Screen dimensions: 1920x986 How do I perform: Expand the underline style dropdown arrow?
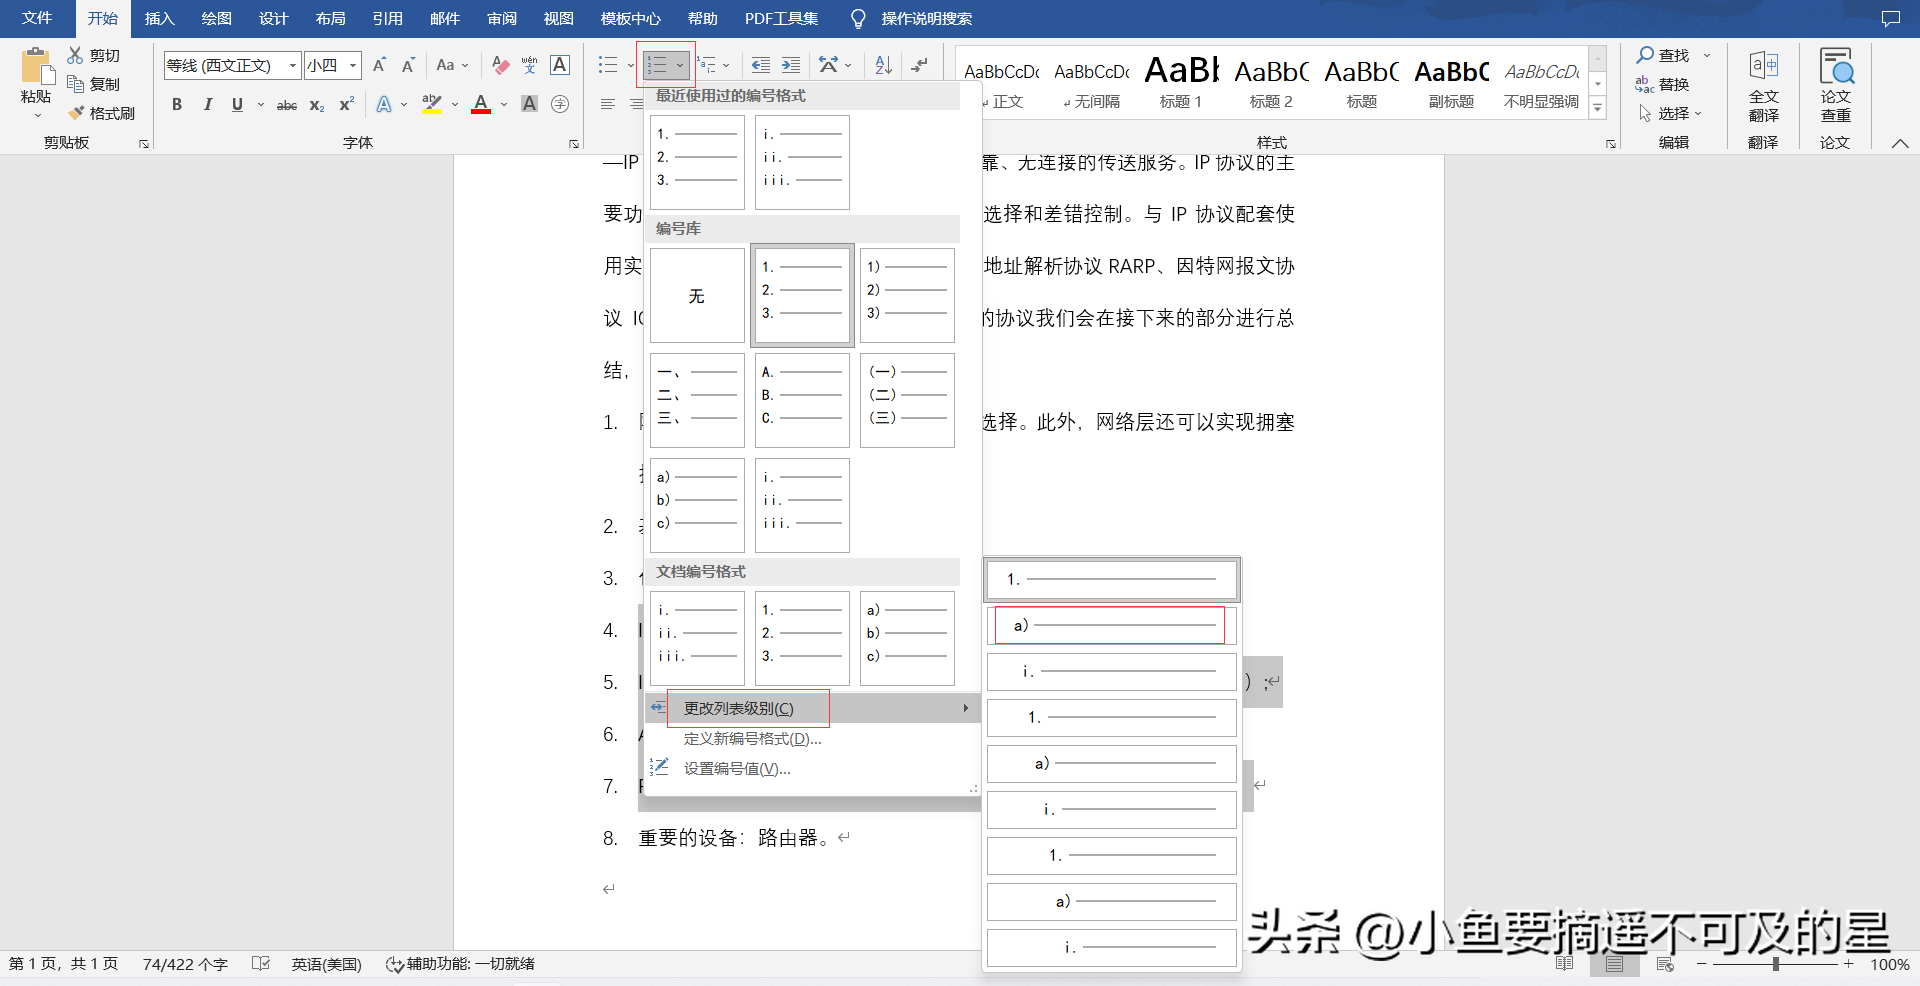[x=261, y=104]
